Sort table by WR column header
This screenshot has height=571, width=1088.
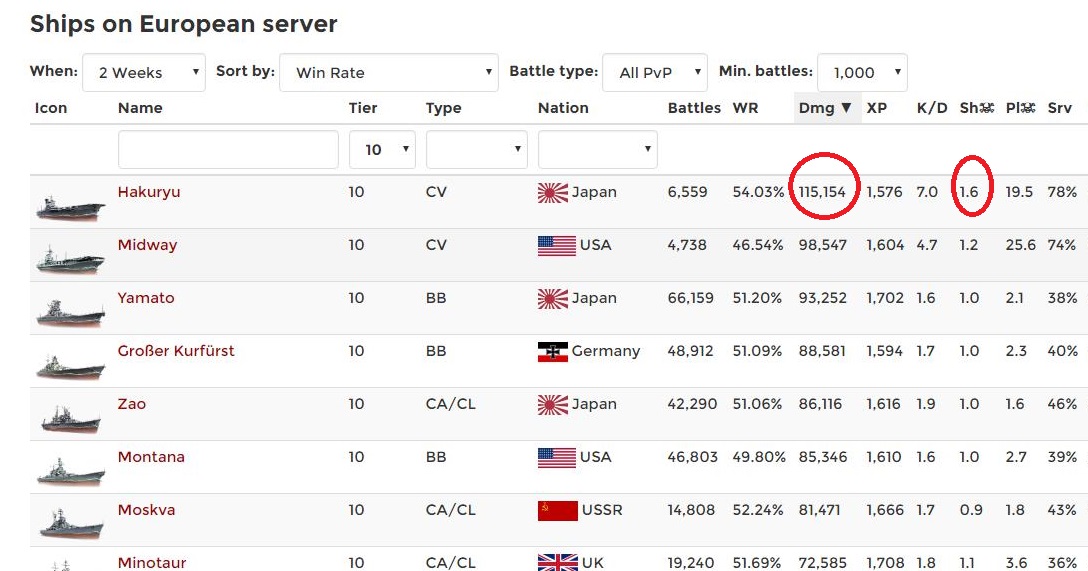[x=745, y=108]
